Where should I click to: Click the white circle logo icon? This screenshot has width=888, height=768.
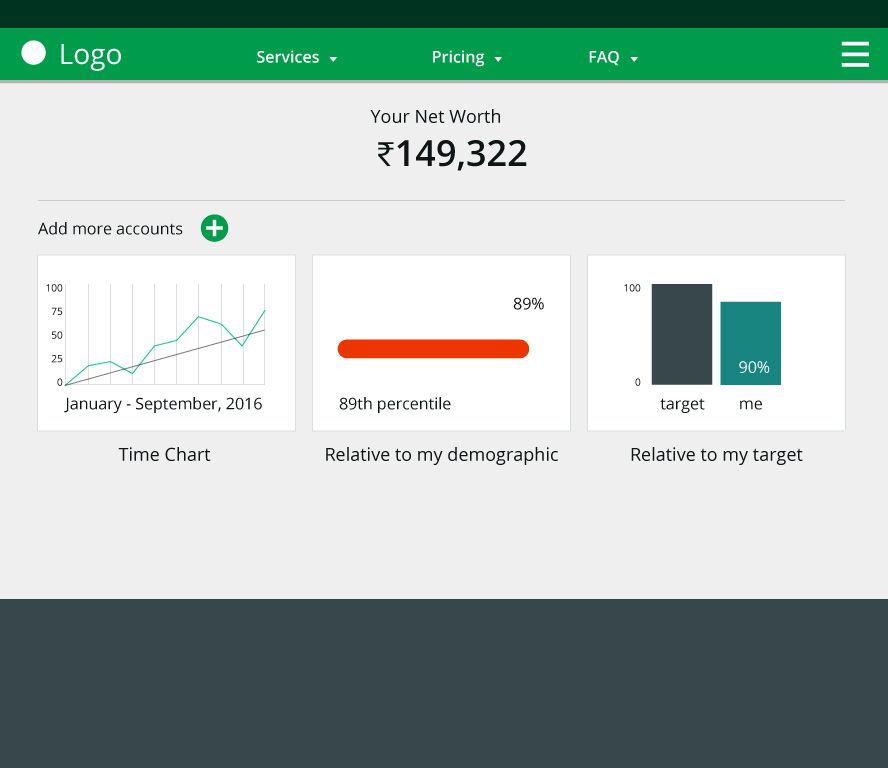(33, 53)
